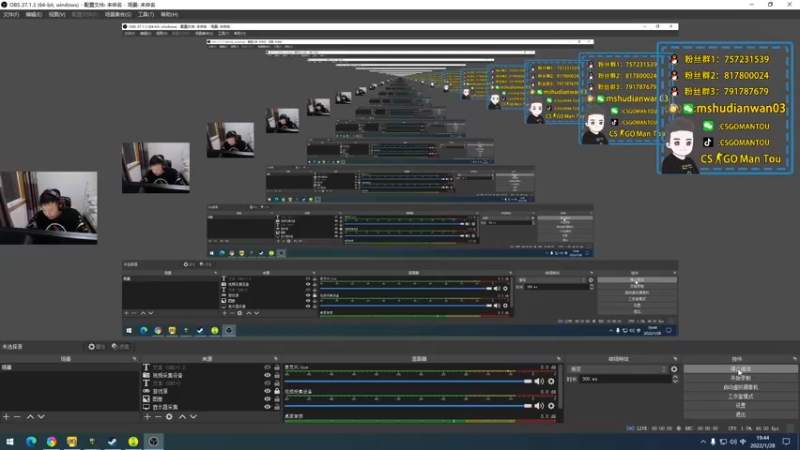Click 开始录制 to start recording
800x450 pixels.
pos(740,378)
